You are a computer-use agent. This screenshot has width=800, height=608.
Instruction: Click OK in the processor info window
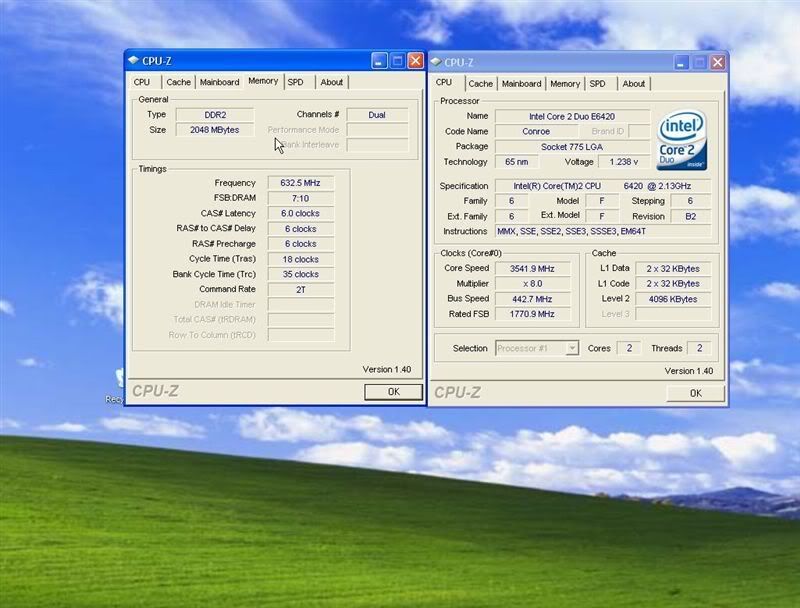(x=695, y=393)
